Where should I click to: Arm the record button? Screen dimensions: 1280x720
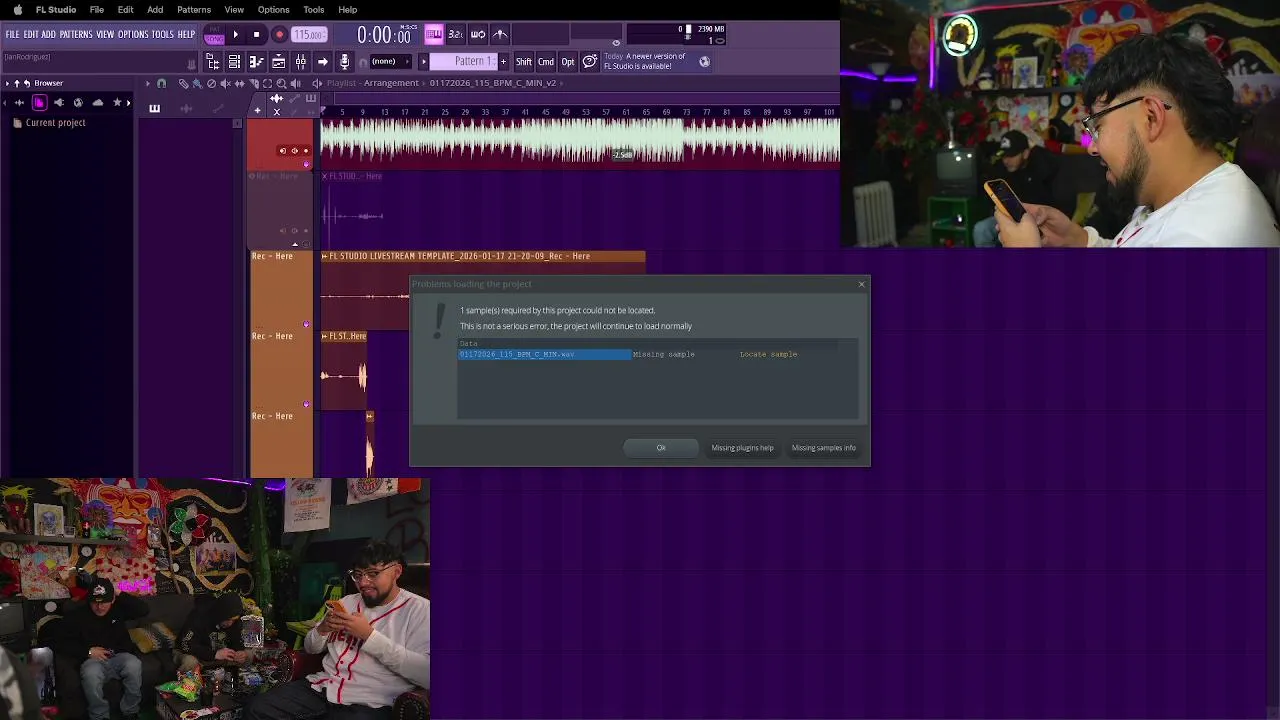[x=279, y=34]
